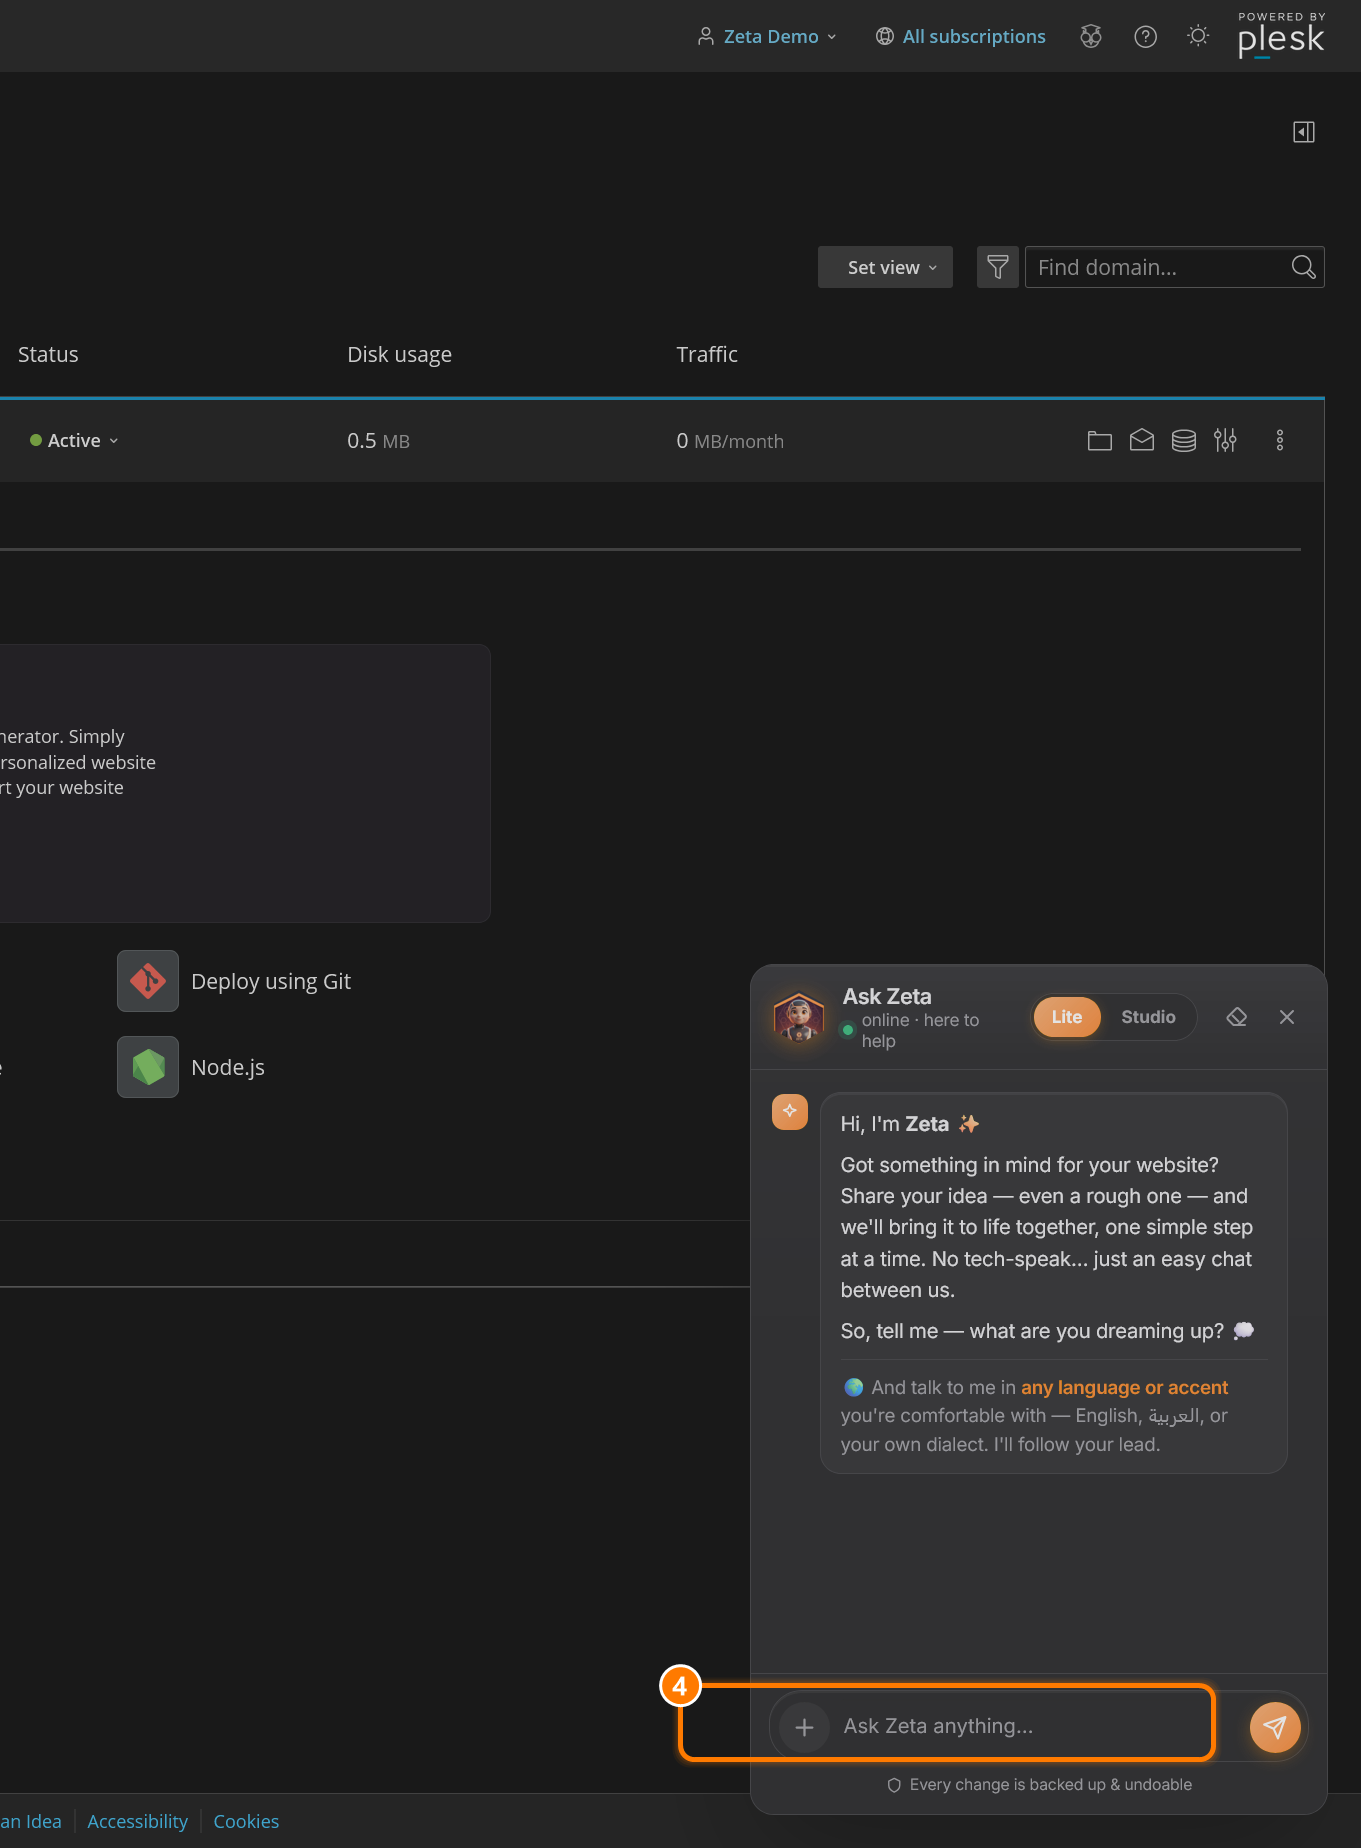Add attachment with the plus button

point(804,1727)
